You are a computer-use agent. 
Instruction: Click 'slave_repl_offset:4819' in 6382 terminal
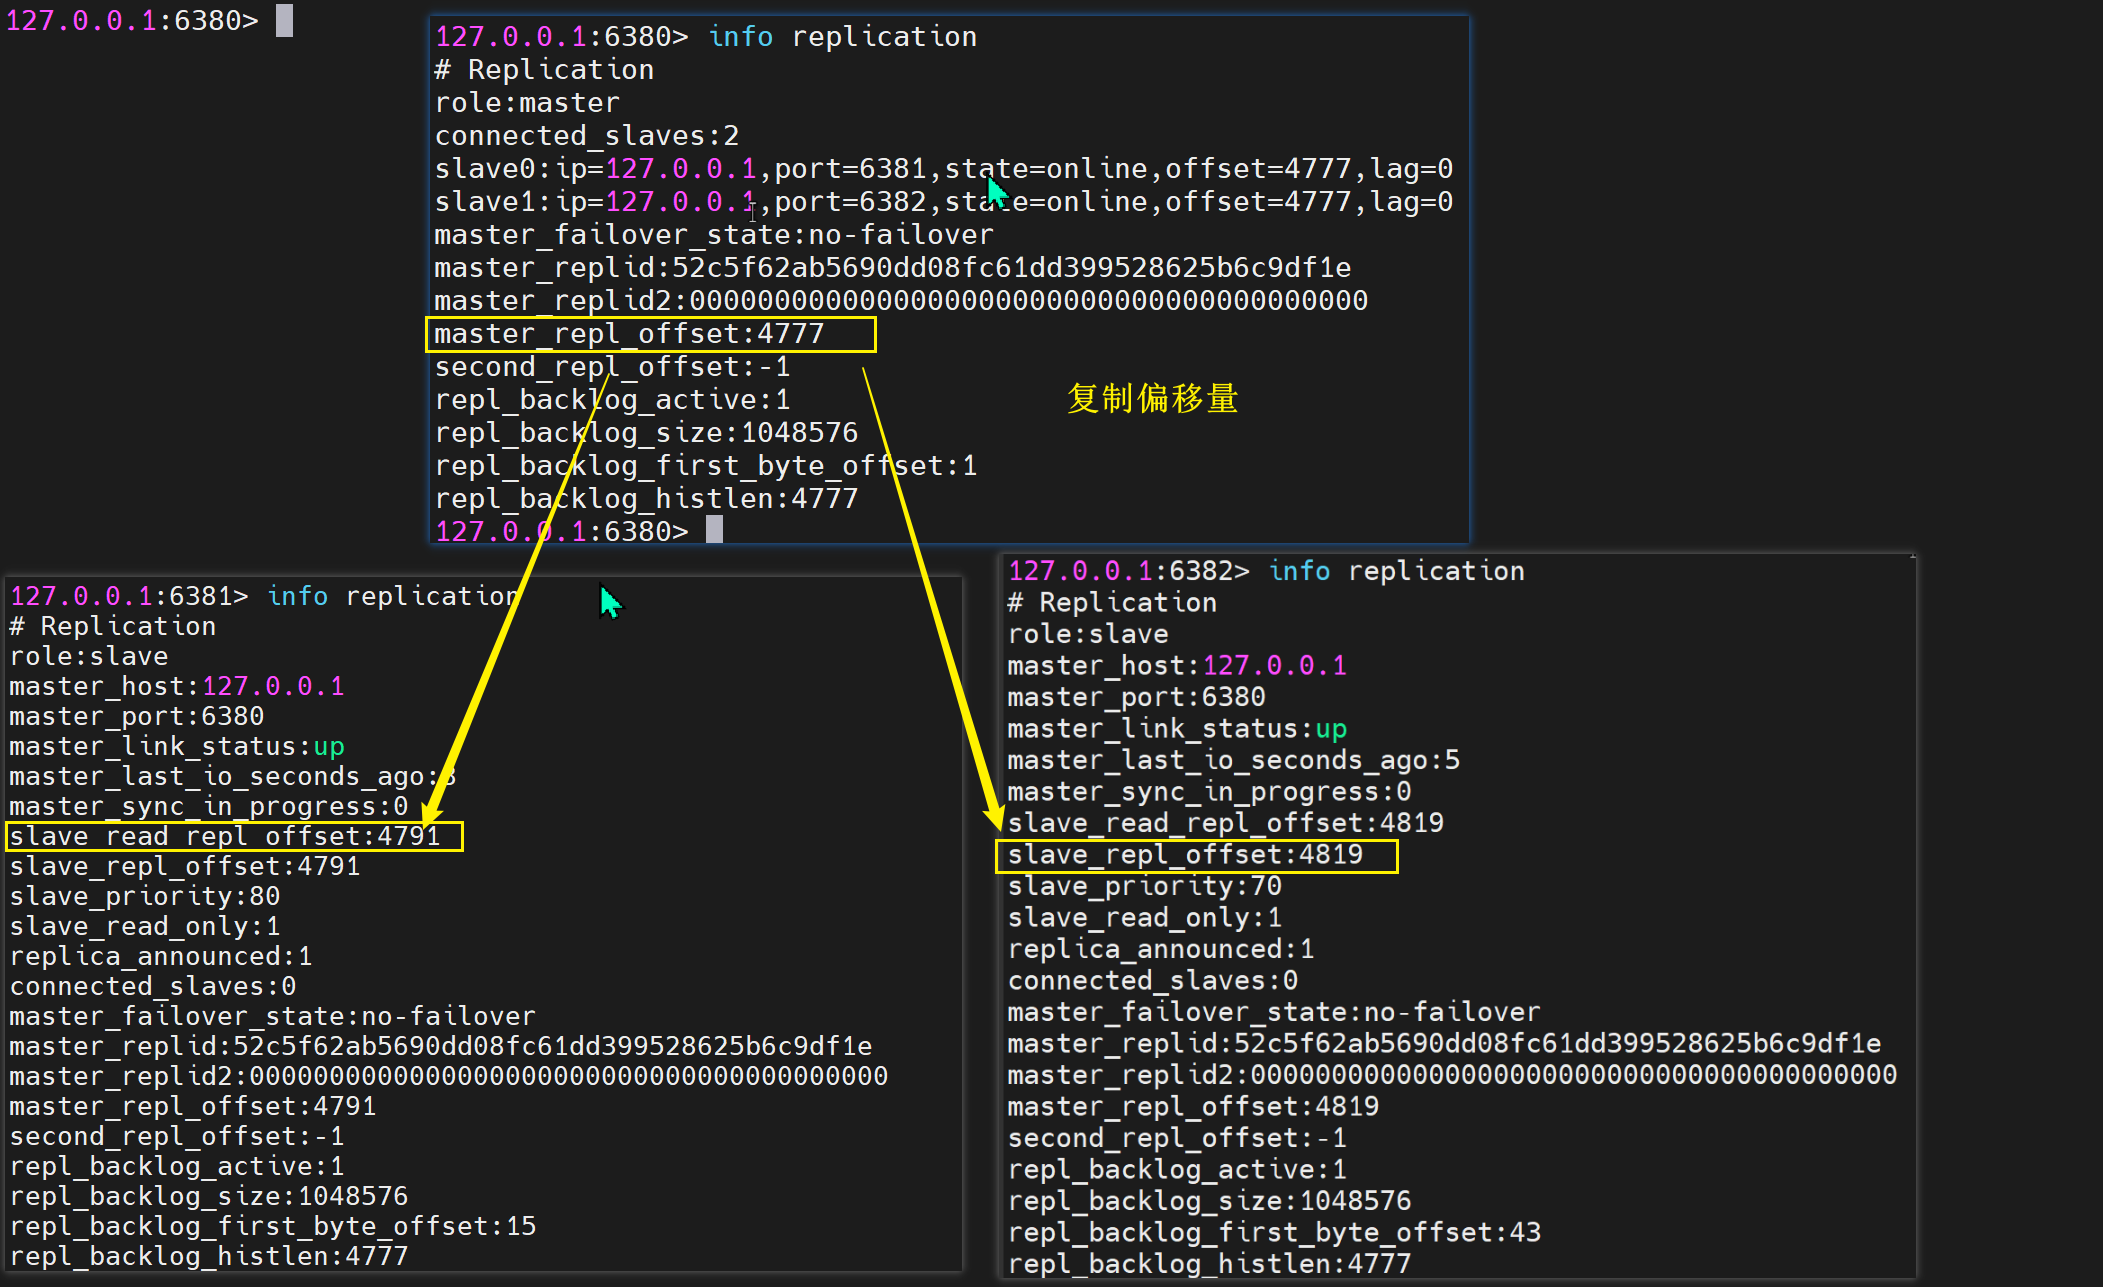point(1185,855)
